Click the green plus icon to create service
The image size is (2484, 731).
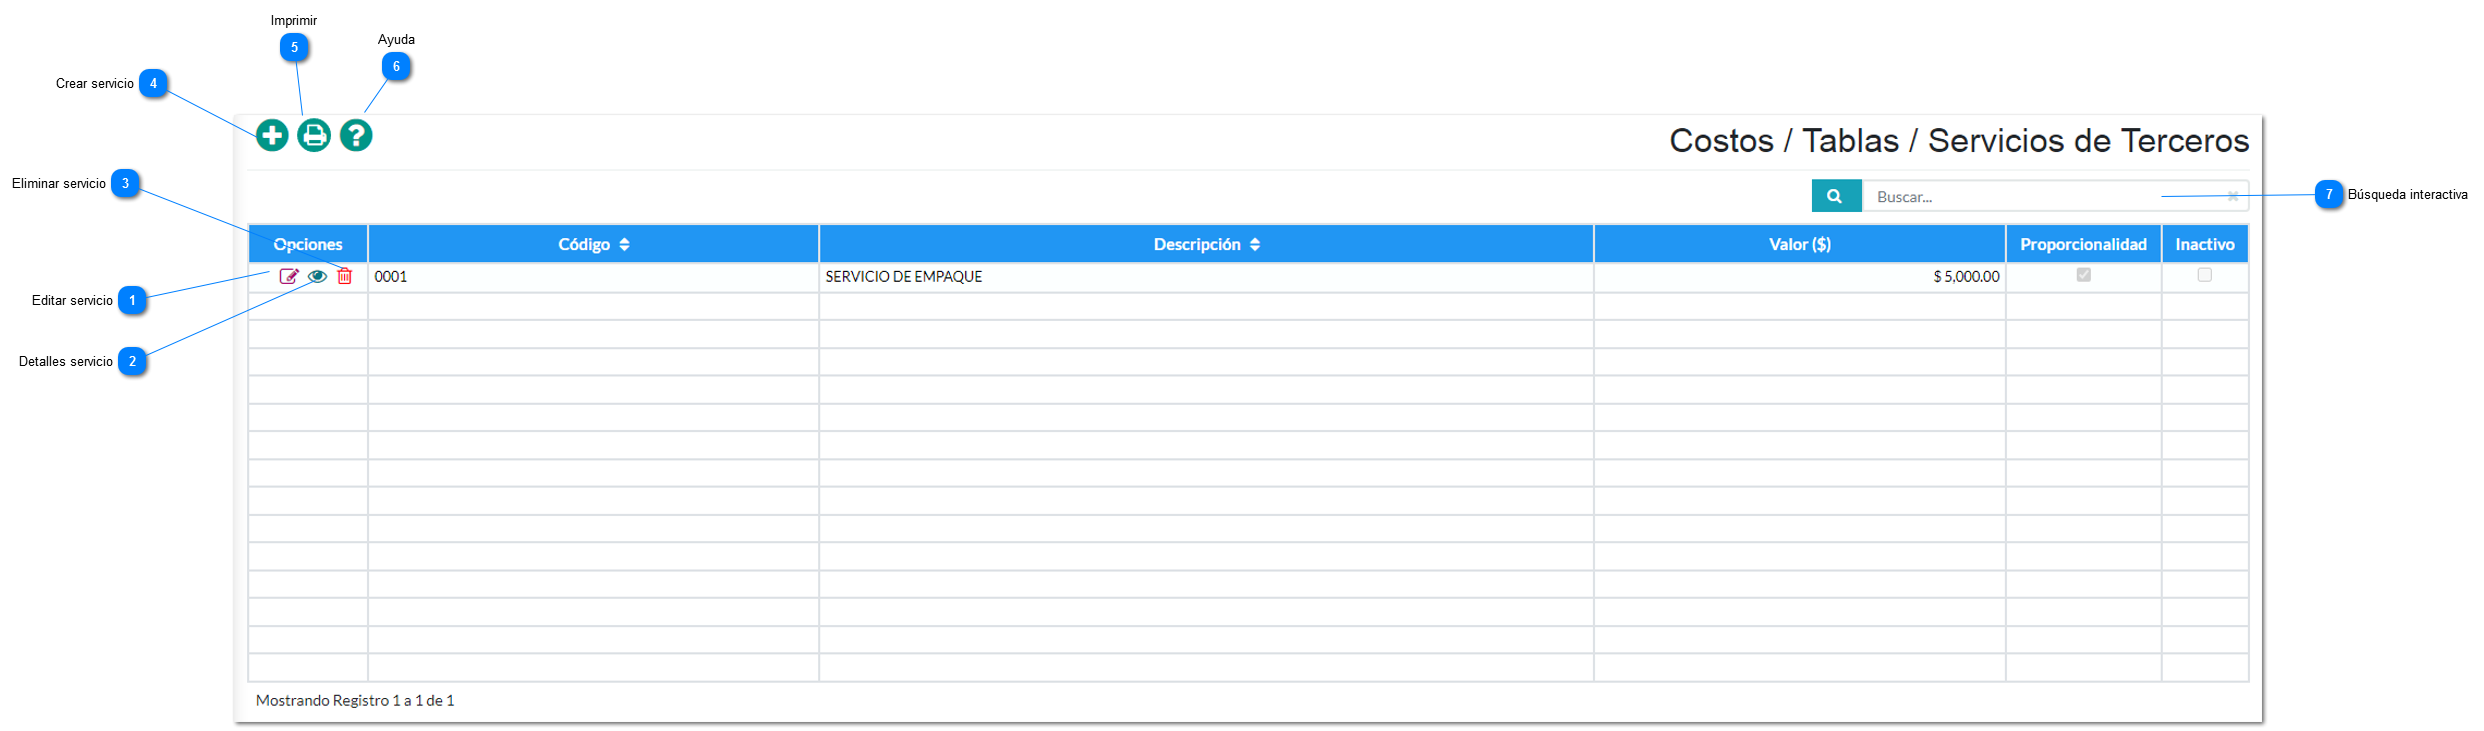coord(272,135)
